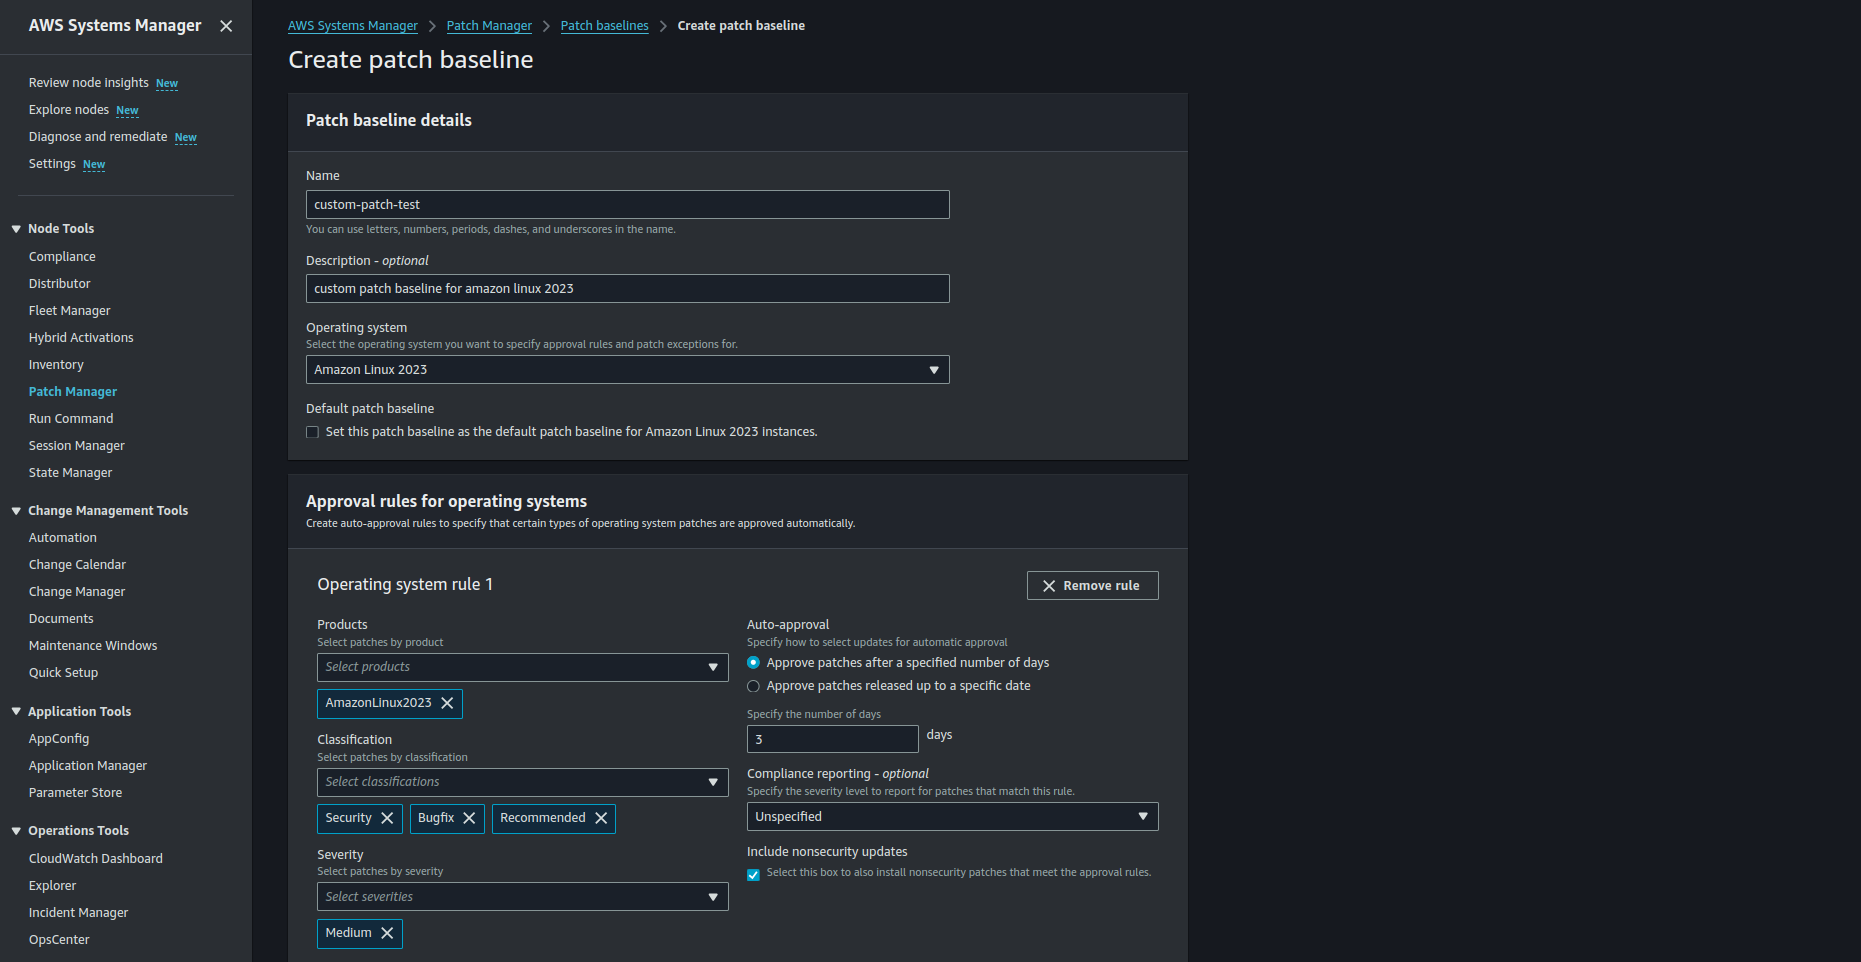Open Distributor page
The height and width of the screenshot is (962, 1861).
(x=59, y=284)
